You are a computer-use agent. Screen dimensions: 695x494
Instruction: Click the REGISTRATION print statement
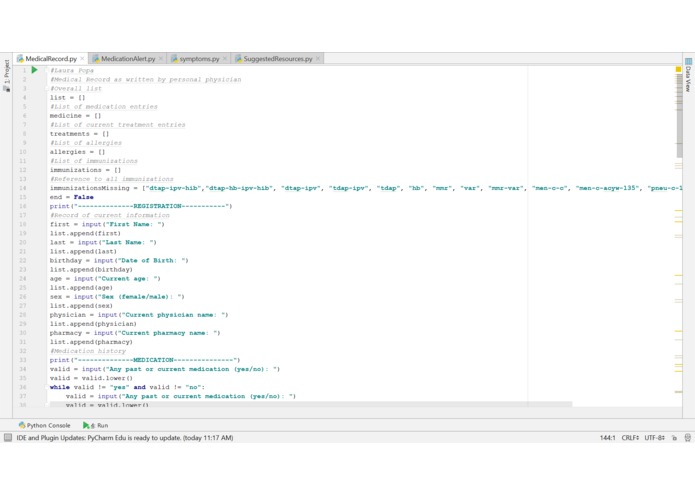[141, 206]
